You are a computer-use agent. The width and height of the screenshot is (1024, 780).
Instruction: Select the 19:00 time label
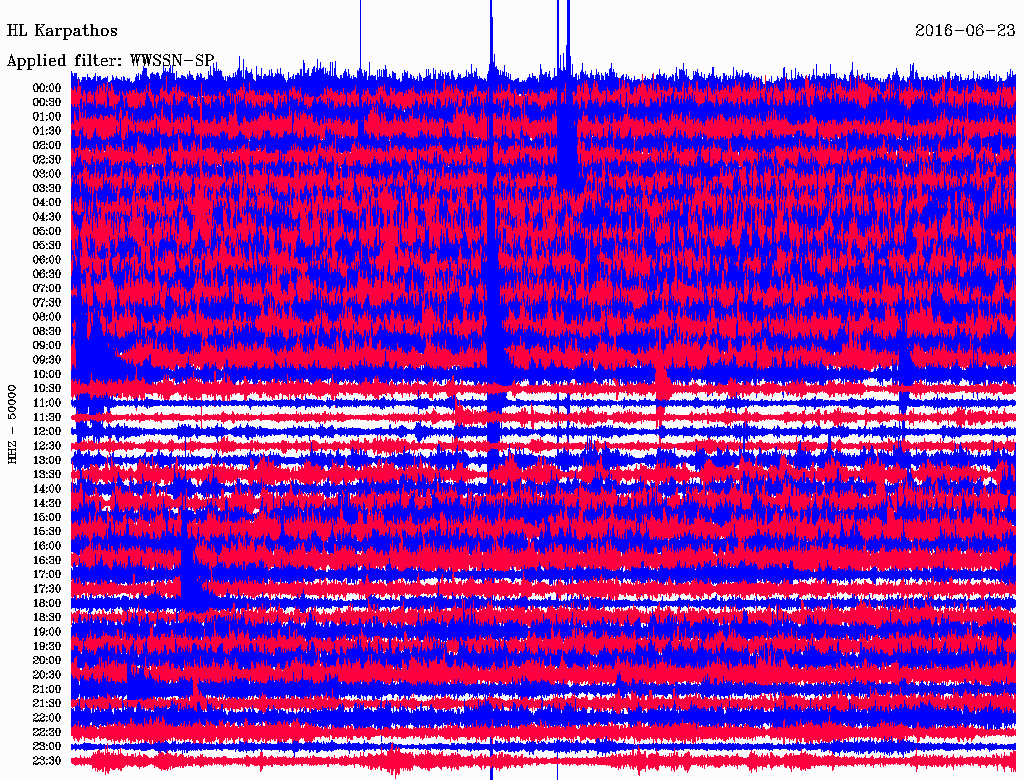pyautogui.click(x=47, y=632)
